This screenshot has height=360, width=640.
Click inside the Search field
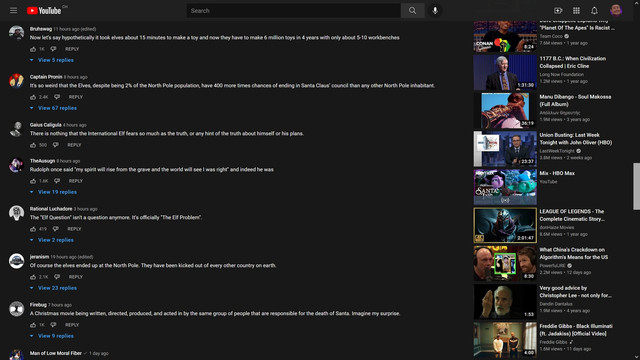coord(293,11)
